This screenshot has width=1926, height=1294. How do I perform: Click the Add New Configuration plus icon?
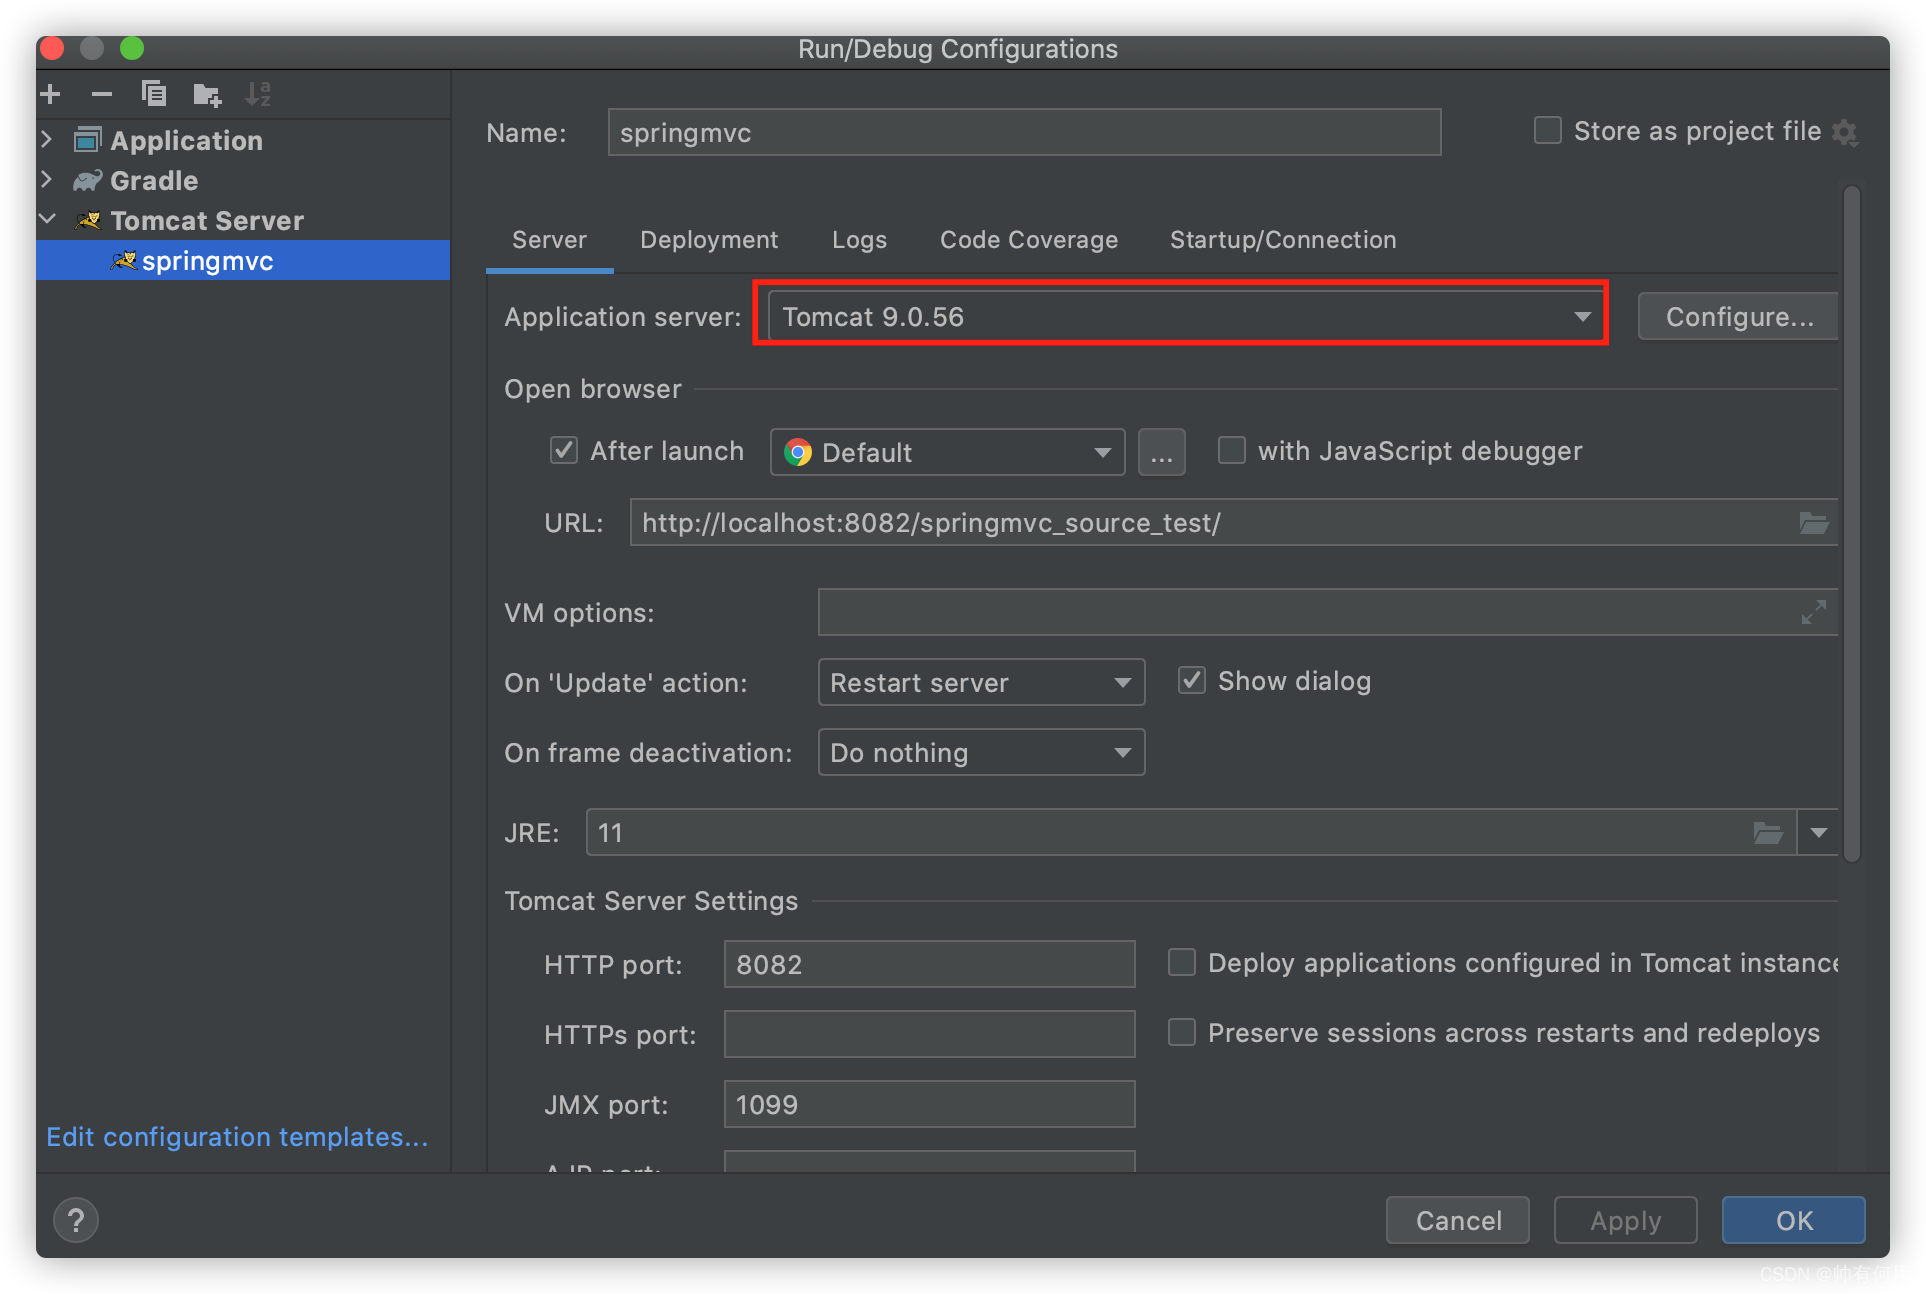[50, 94]
